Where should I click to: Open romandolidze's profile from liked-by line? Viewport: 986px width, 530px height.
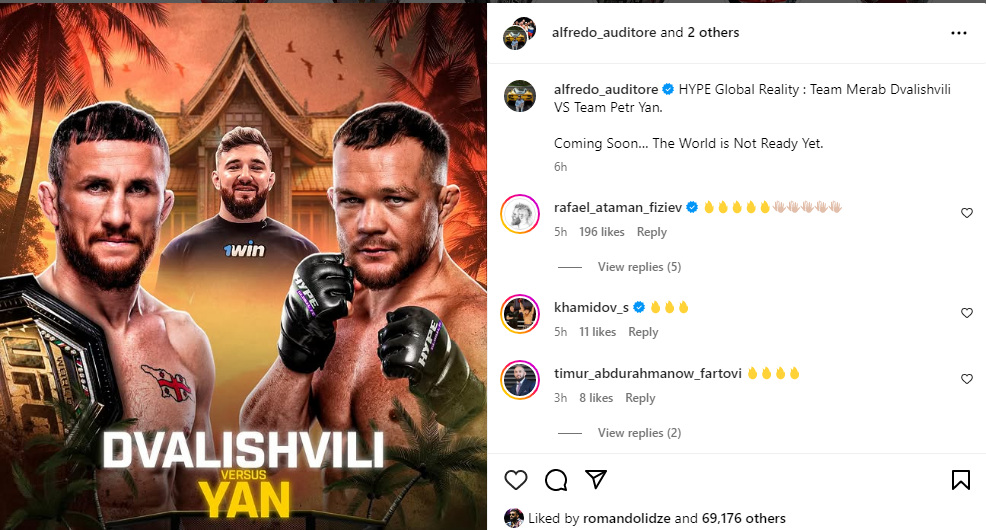tap(626, 519)
